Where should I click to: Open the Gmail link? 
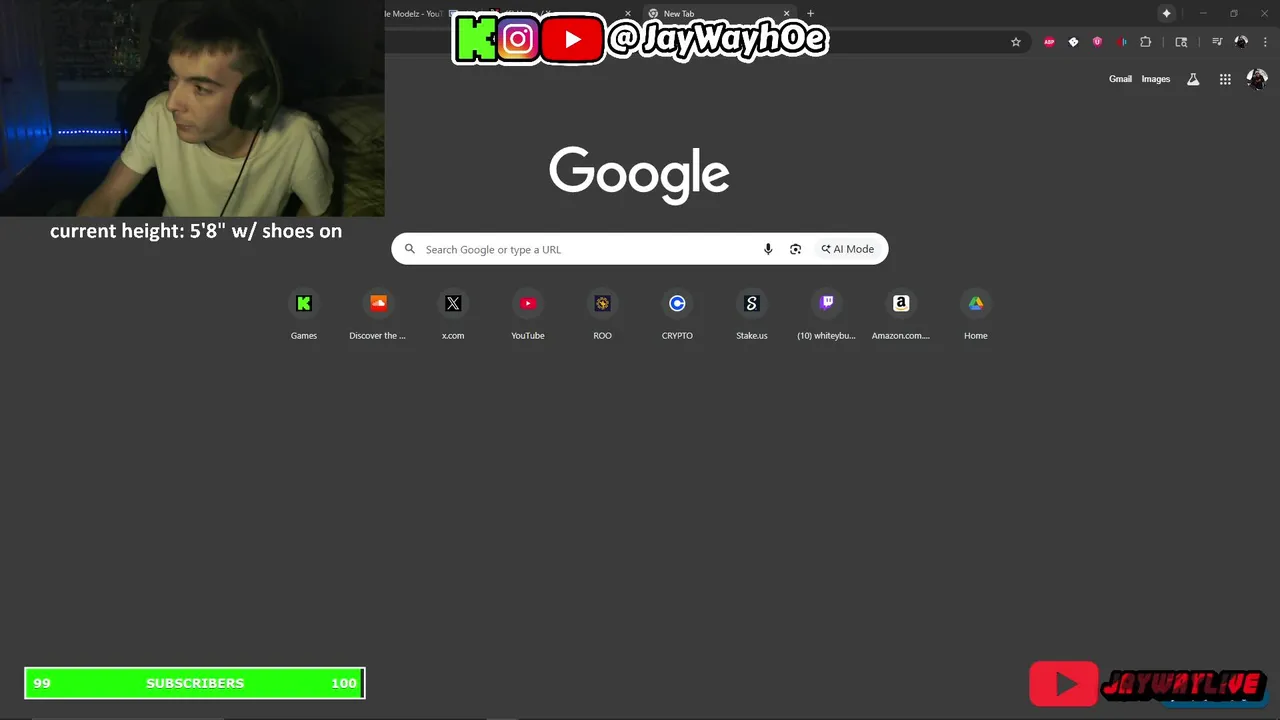pos(1120,79)
